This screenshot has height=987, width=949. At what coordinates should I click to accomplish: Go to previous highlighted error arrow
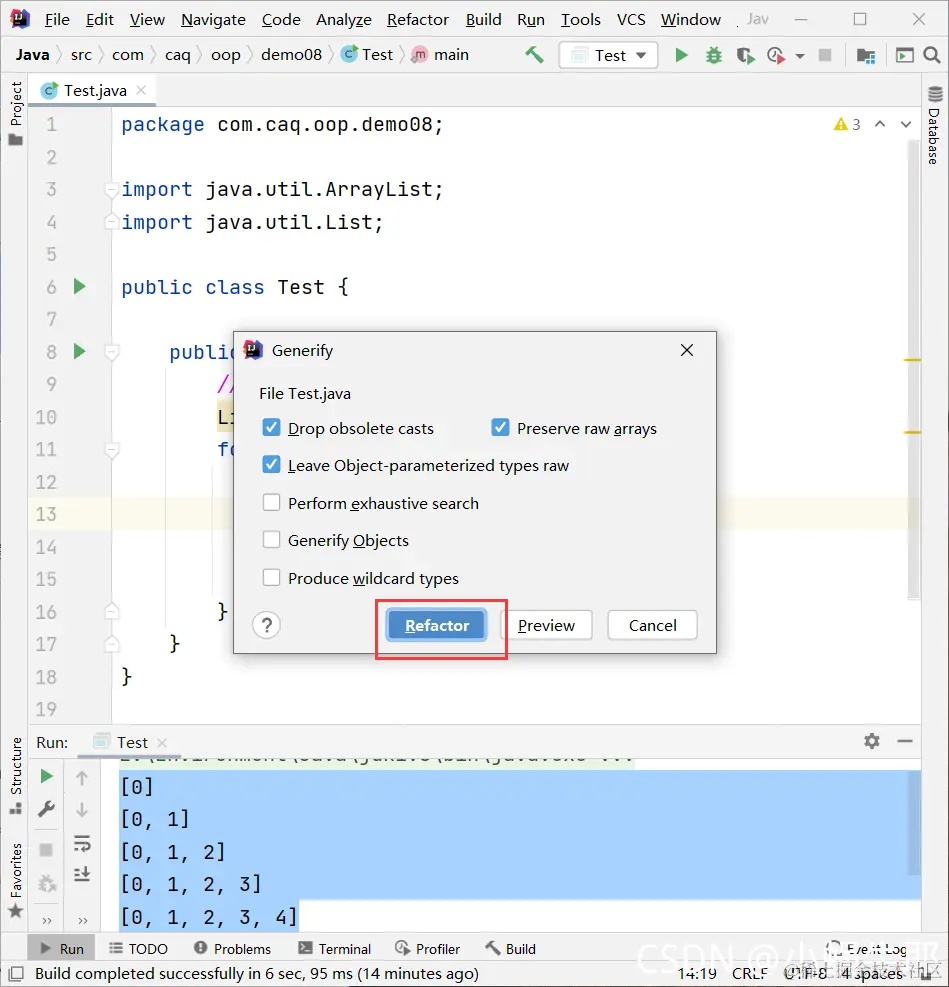pyautogui.click(x=880, y=124)
